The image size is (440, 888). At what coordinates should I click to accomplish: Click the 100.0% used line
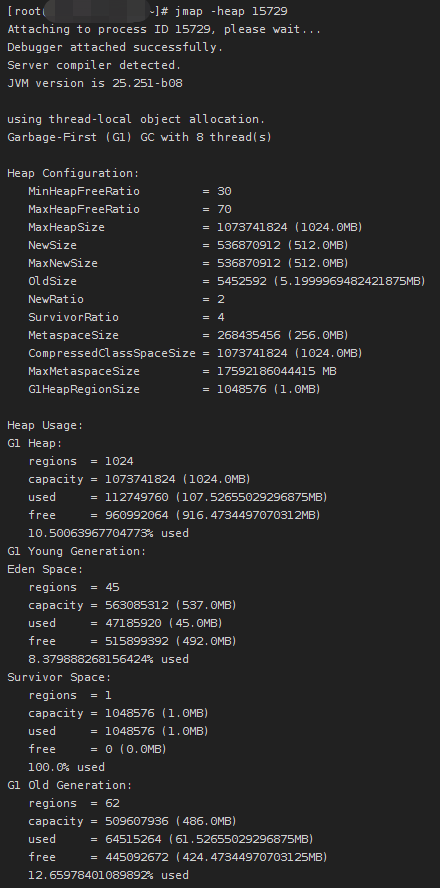pyautogui.click(x=67, y=767)
